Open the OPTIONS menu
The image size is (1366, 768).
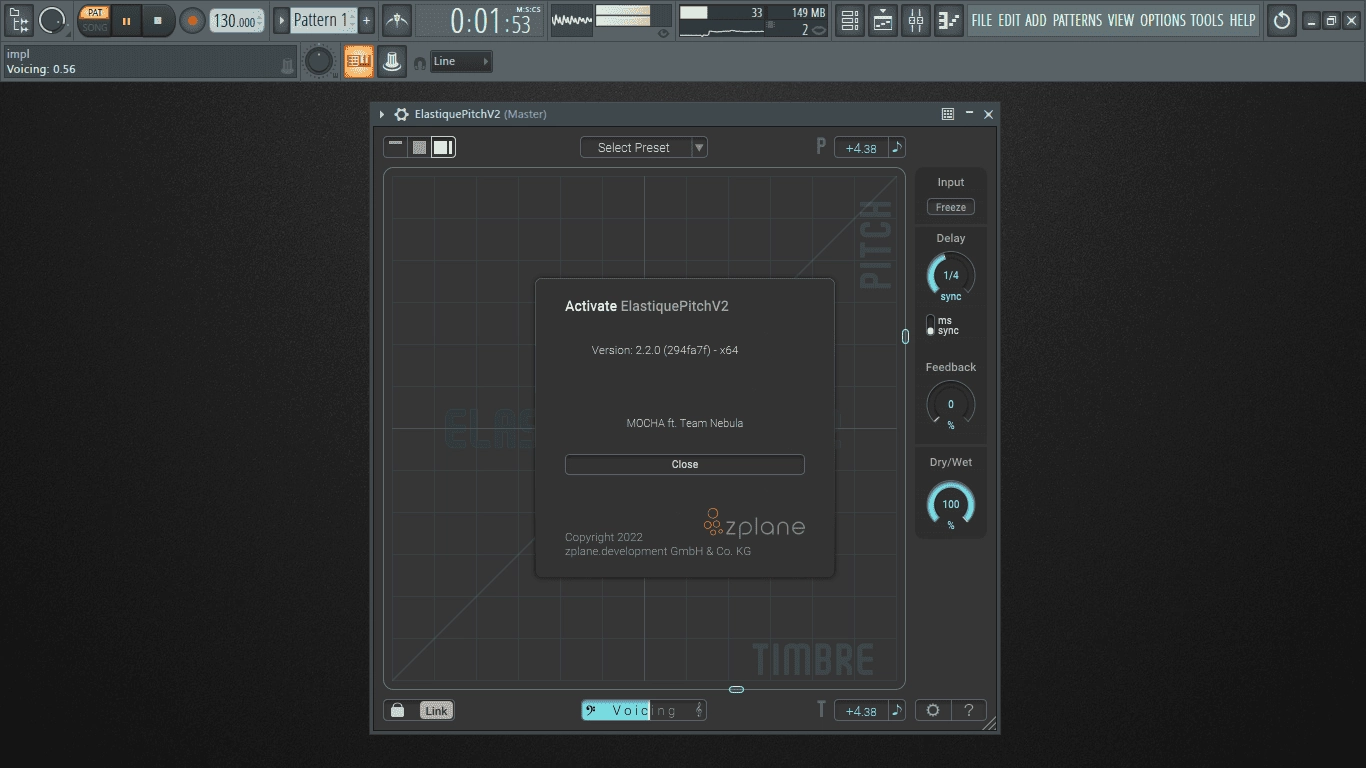point(1163,20)
